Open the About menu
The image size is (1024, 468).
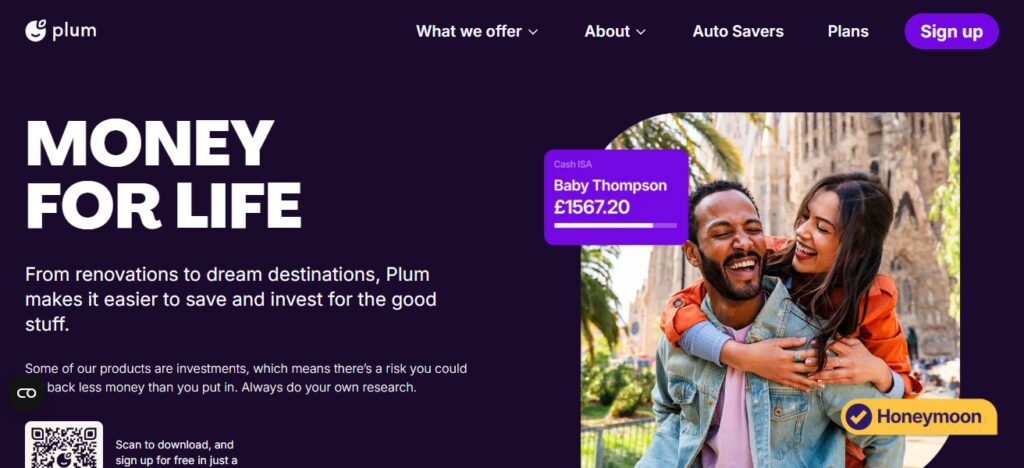[615, 31]
